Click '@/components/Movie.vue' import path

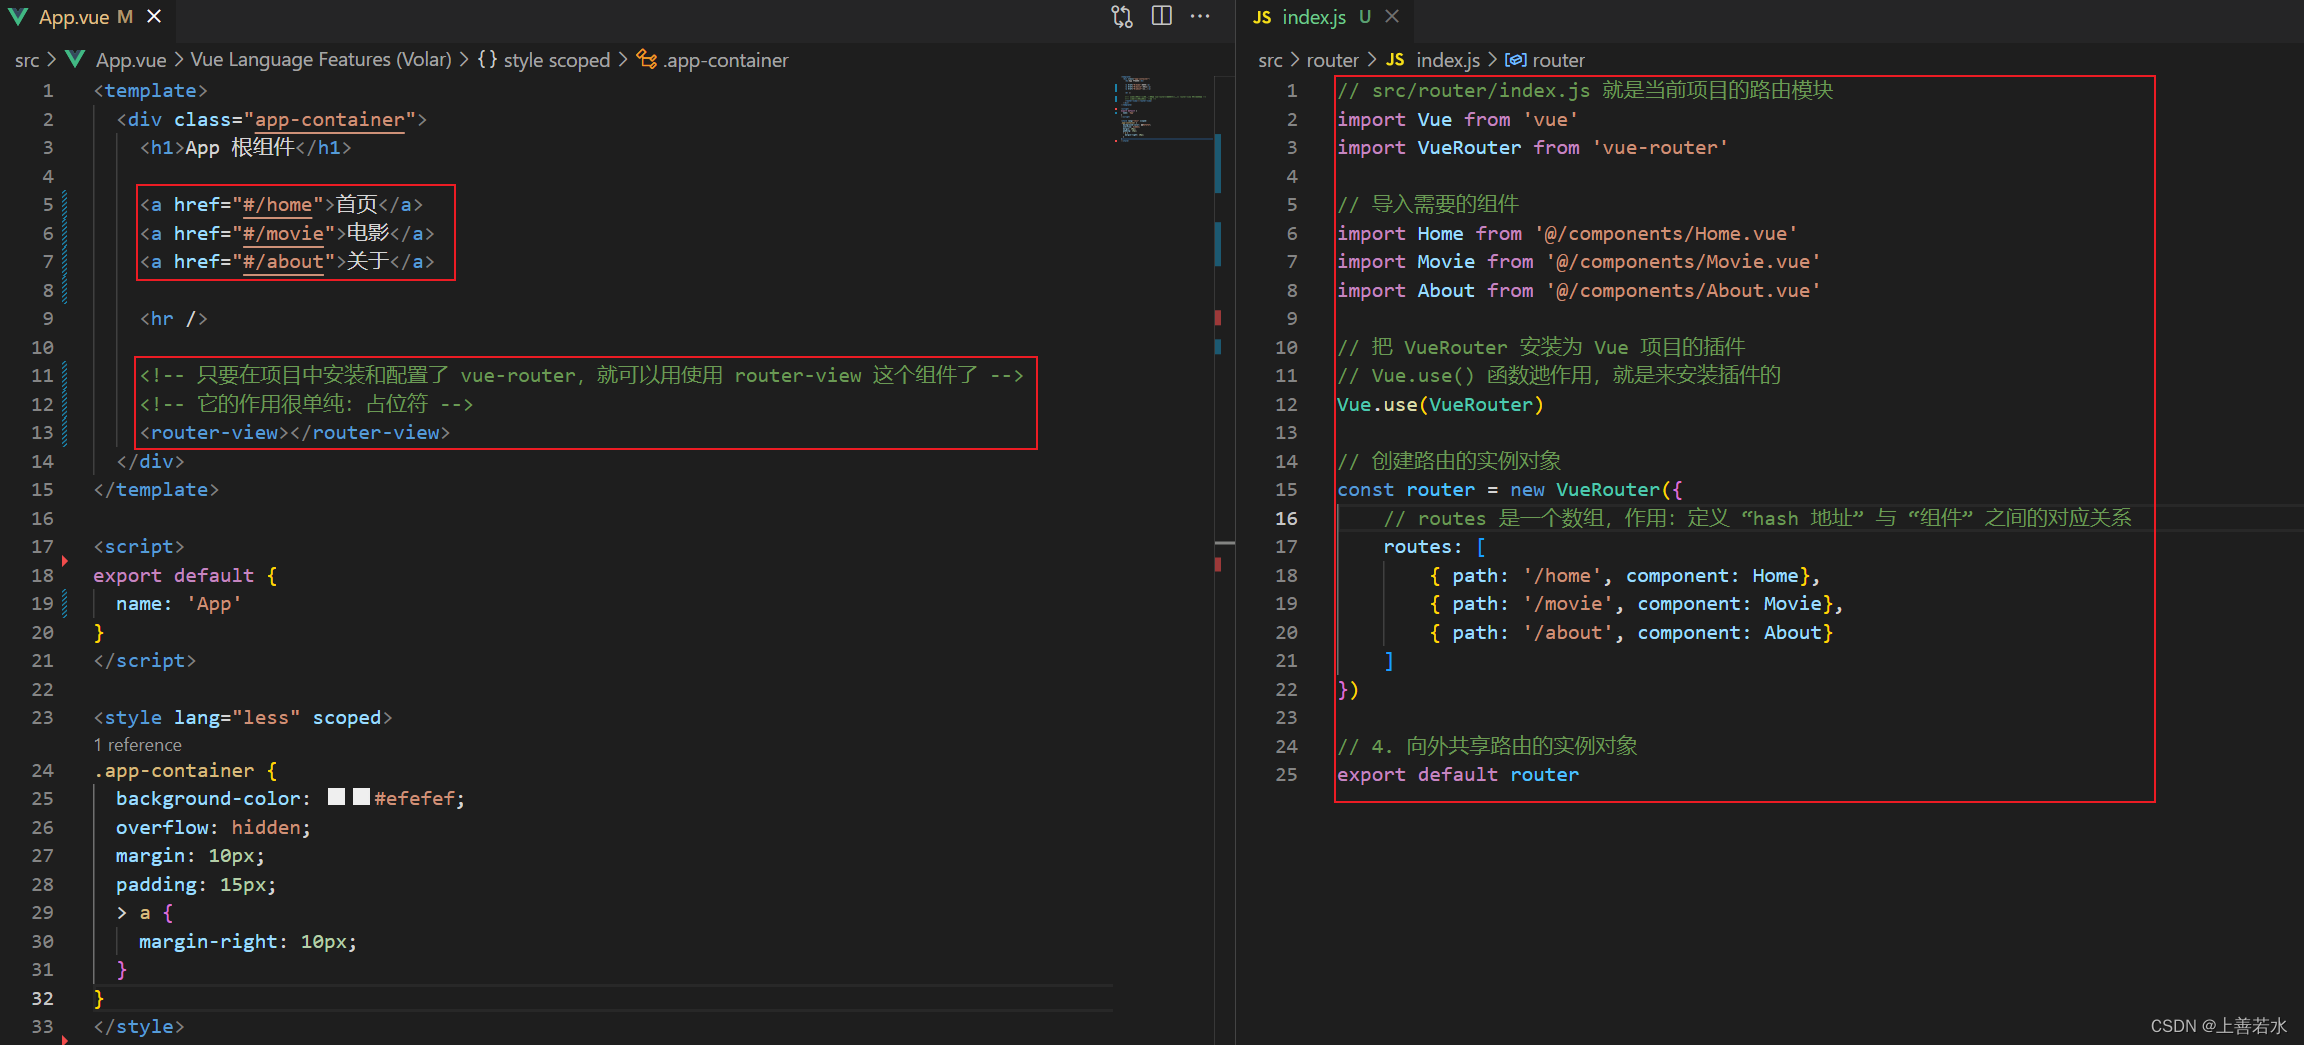tap(1683, 262)
